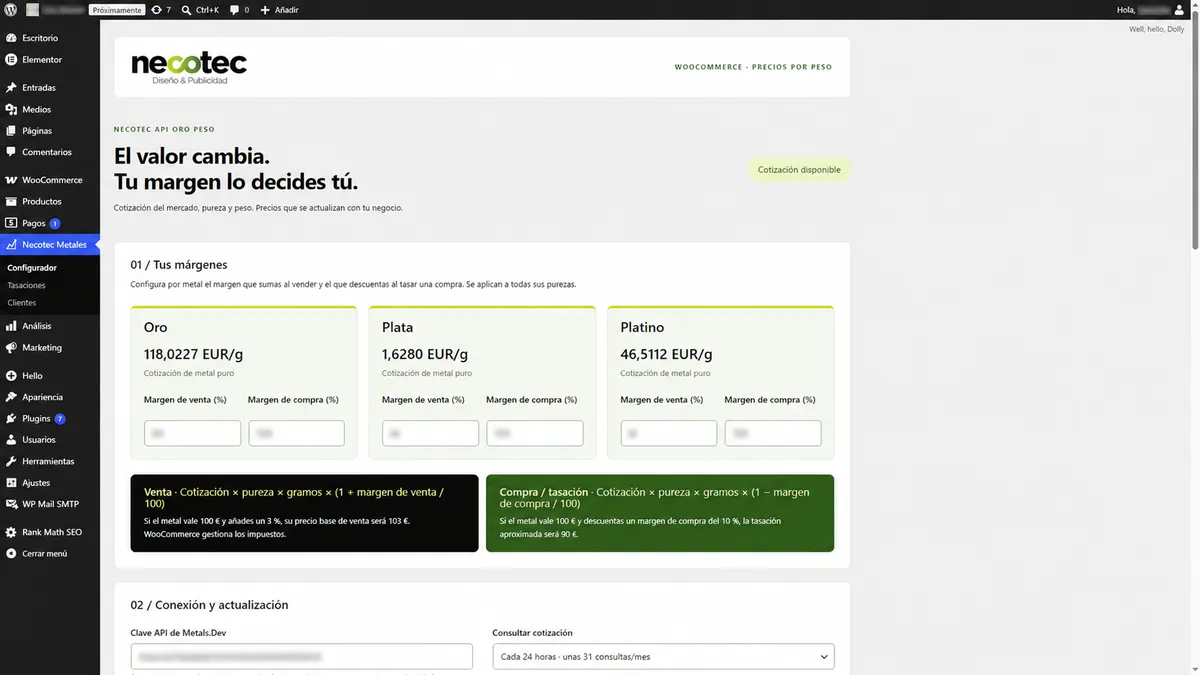
Task: Click the Clave API de Metals.Dev field
Action: (x=301, y=657)
